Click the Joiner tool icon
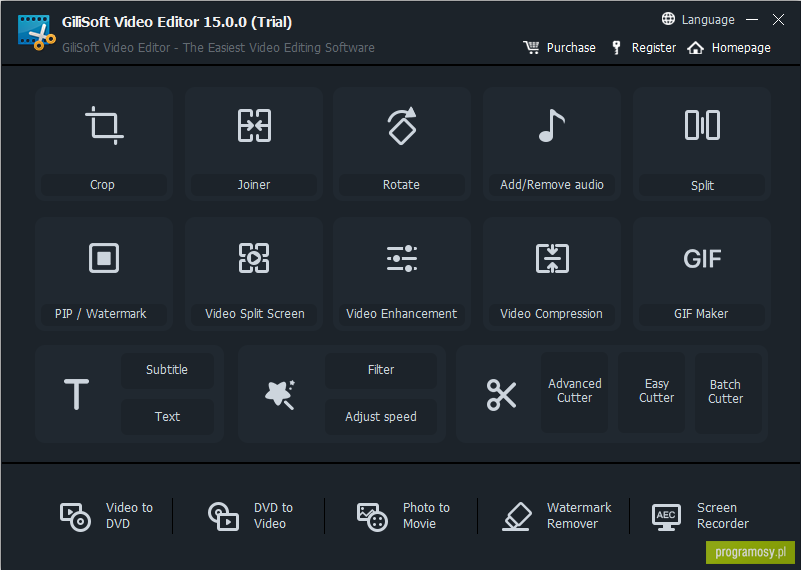This screenshot has width=801, height=570. point(254,125)
